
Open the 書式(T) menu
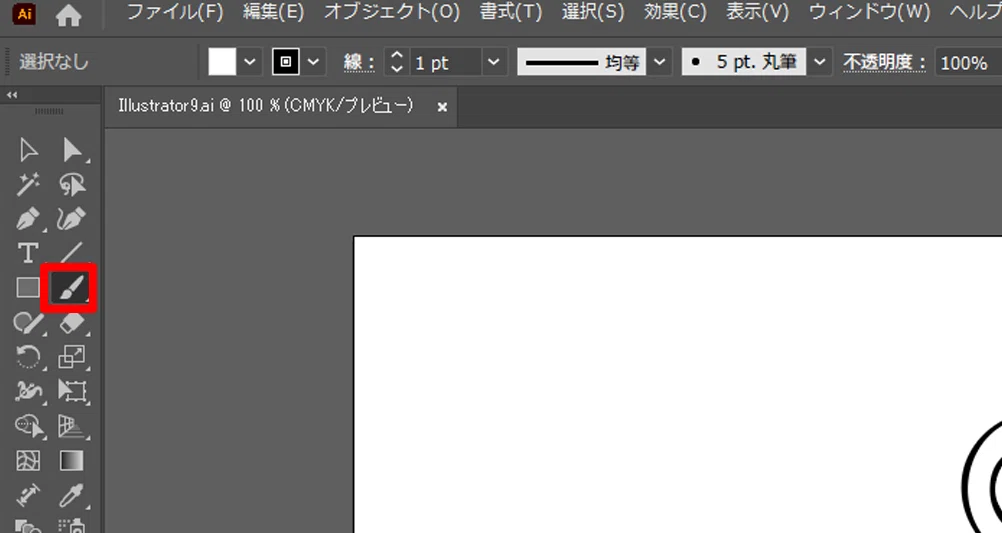coord(511,12)
